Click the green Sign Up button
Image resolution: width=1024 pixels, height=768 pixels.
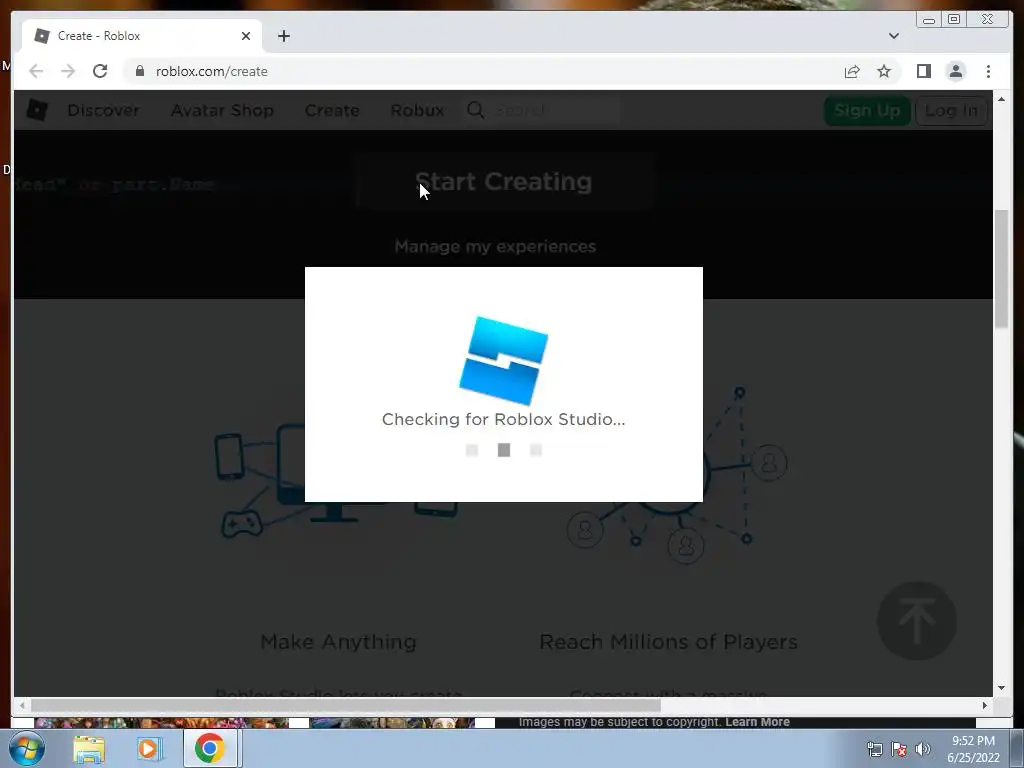click(867, 110)
